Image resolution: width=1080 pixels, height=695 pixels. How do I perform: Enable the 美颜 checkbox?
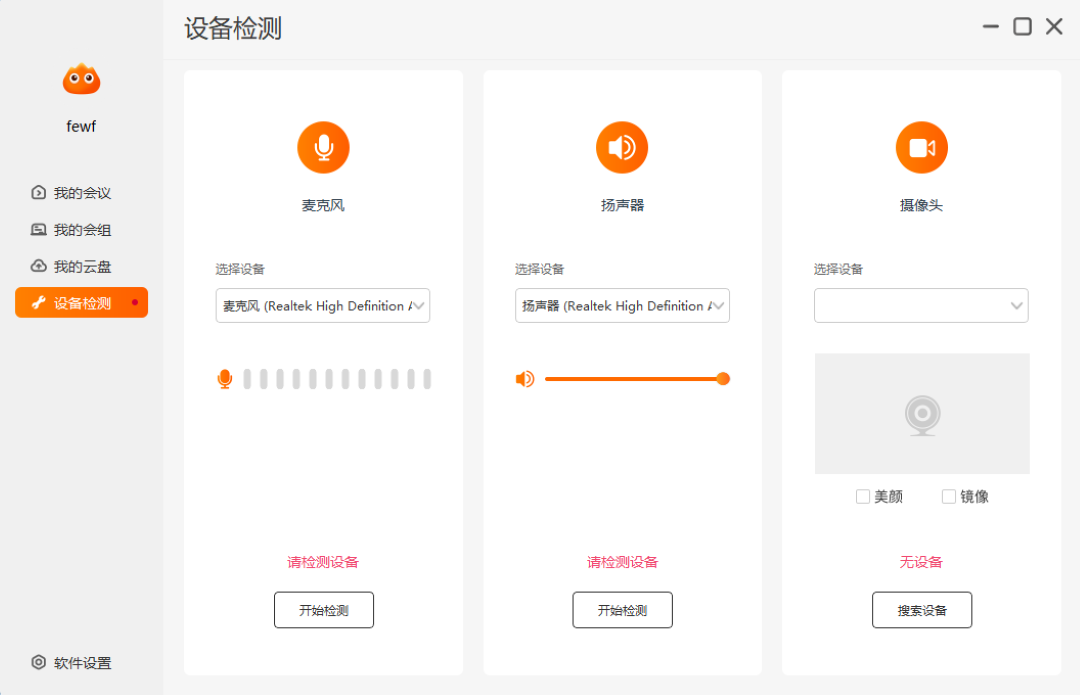(x=862, y=496)
